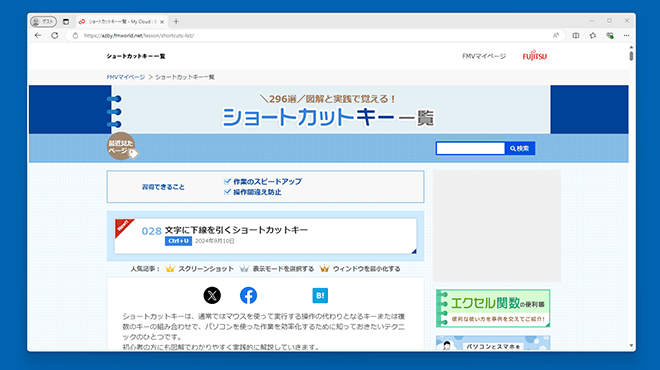Go back with the browser back arrow
660x370 pixels.
tap(38, 35)
